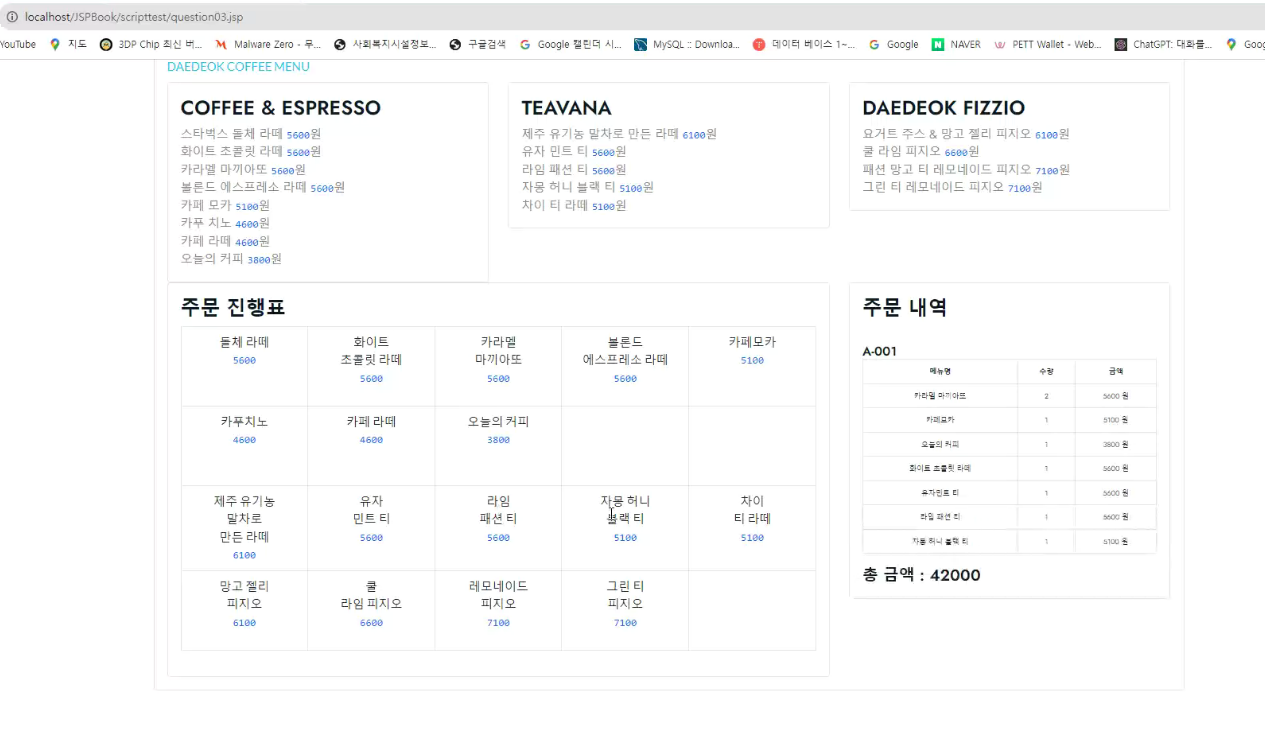The width and height of the screenshot is (1265, 729).
Task: Select 카페 라떼 4600 cell in order grid
Action: click(x=371, y=446)
